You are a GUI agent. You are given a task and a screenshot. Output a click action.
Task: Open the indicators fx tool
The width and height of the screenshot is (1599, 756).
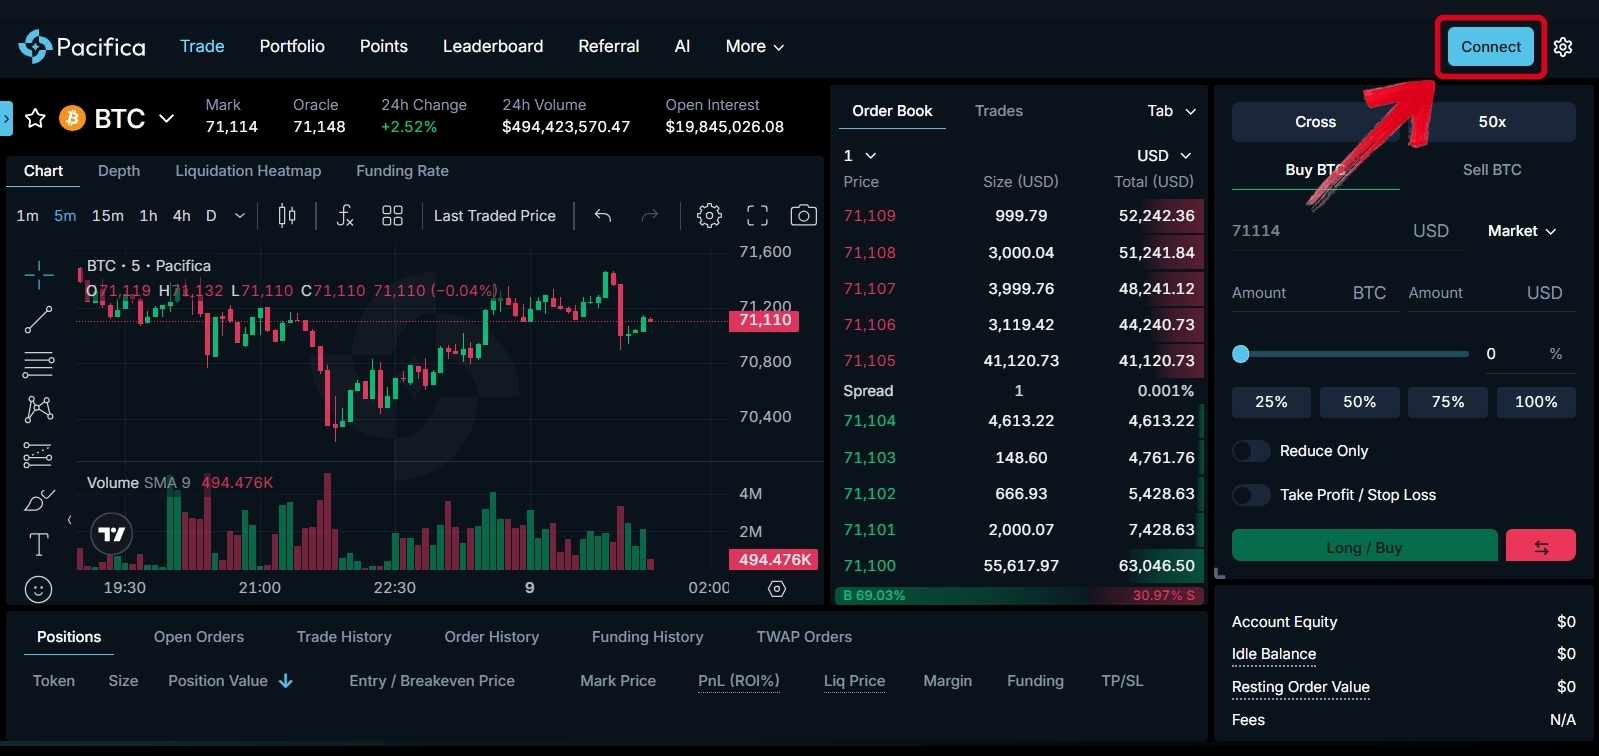coord(345,216)
